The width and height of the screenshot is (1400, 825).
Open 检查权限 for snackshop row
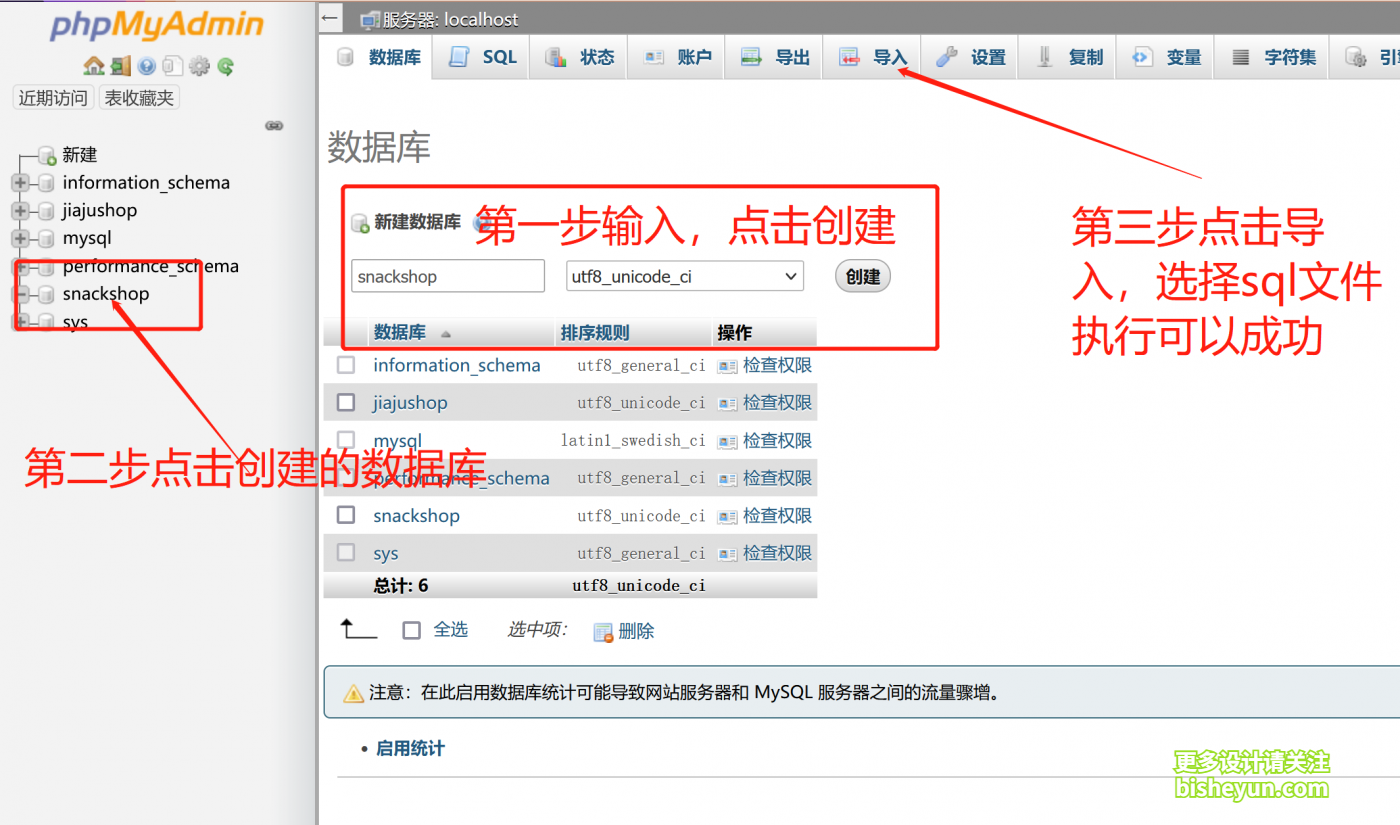(x=777, y=515)
